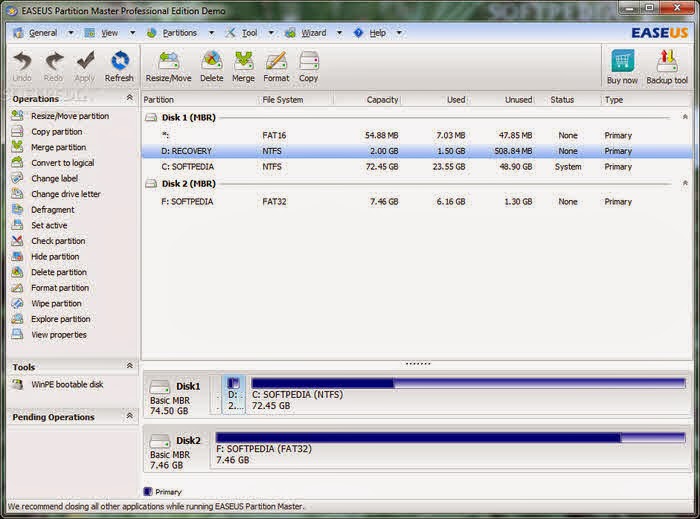Click C: SOFTPEDIA usage bar in Disk1 map

pos(468,383)
